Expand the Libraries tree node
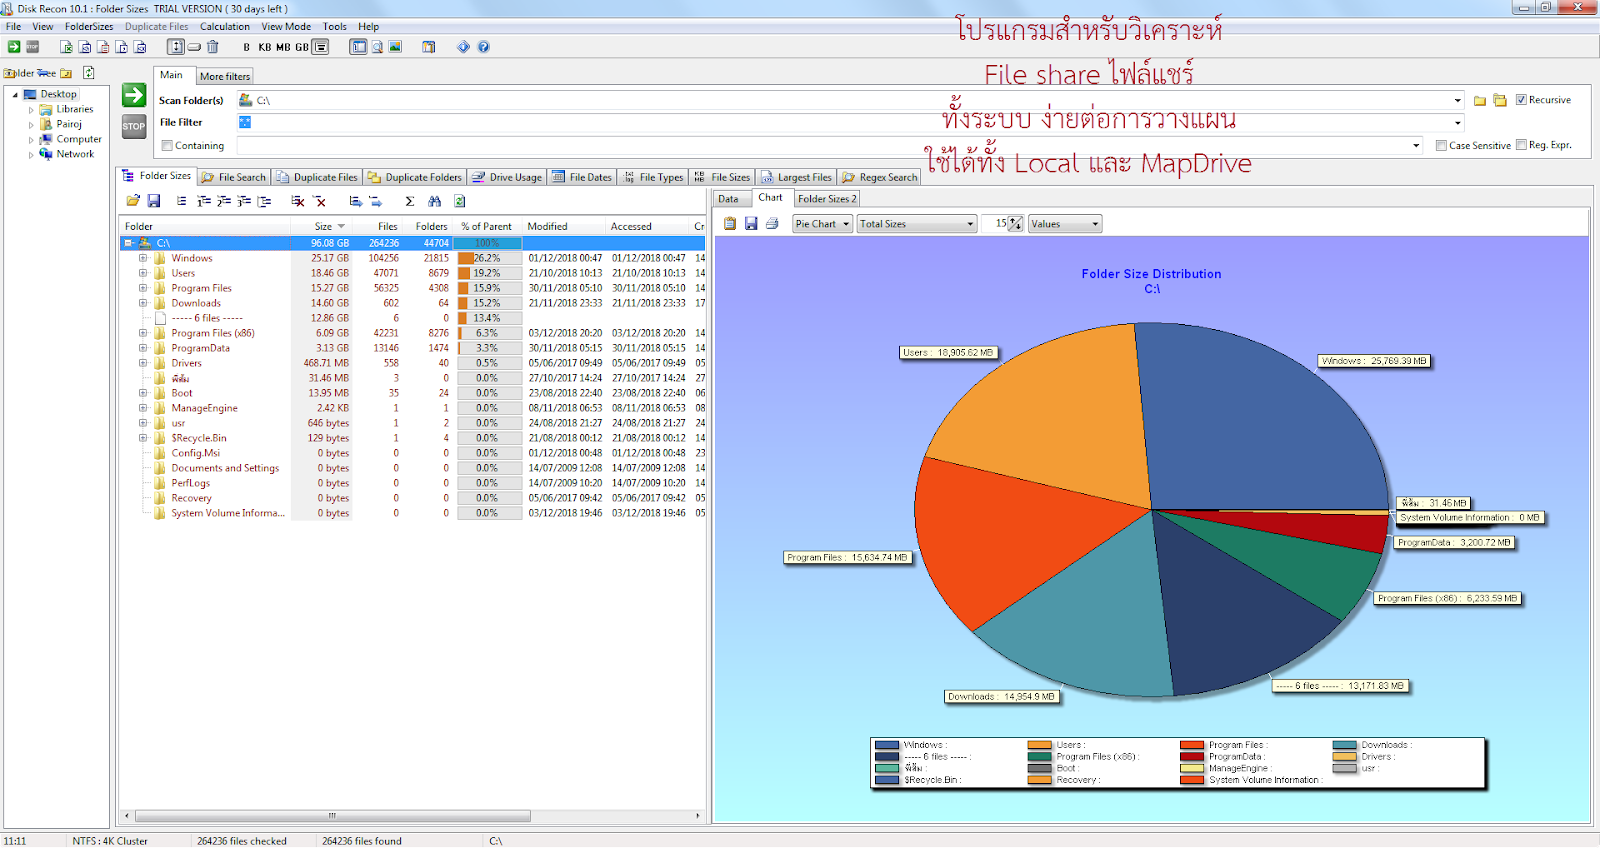Screen dimensions: 1600x848 (31, 110)
